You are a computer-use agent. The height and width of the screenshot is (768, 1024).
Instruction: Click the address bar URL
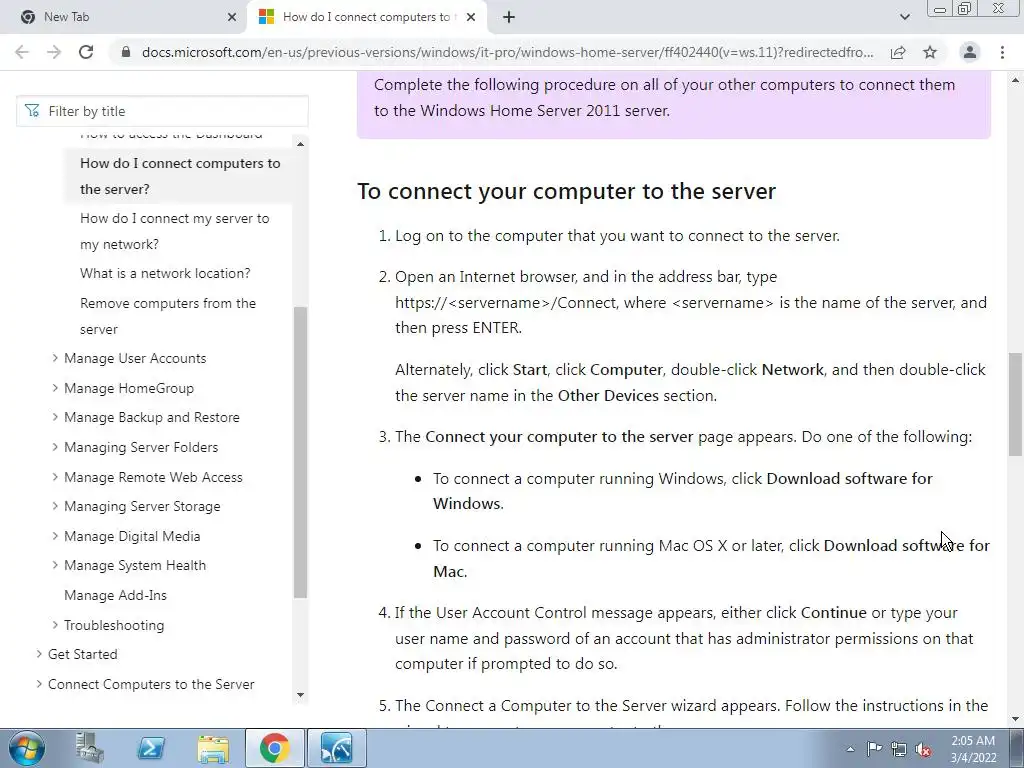pyautogui.click(x=507, y=52)
